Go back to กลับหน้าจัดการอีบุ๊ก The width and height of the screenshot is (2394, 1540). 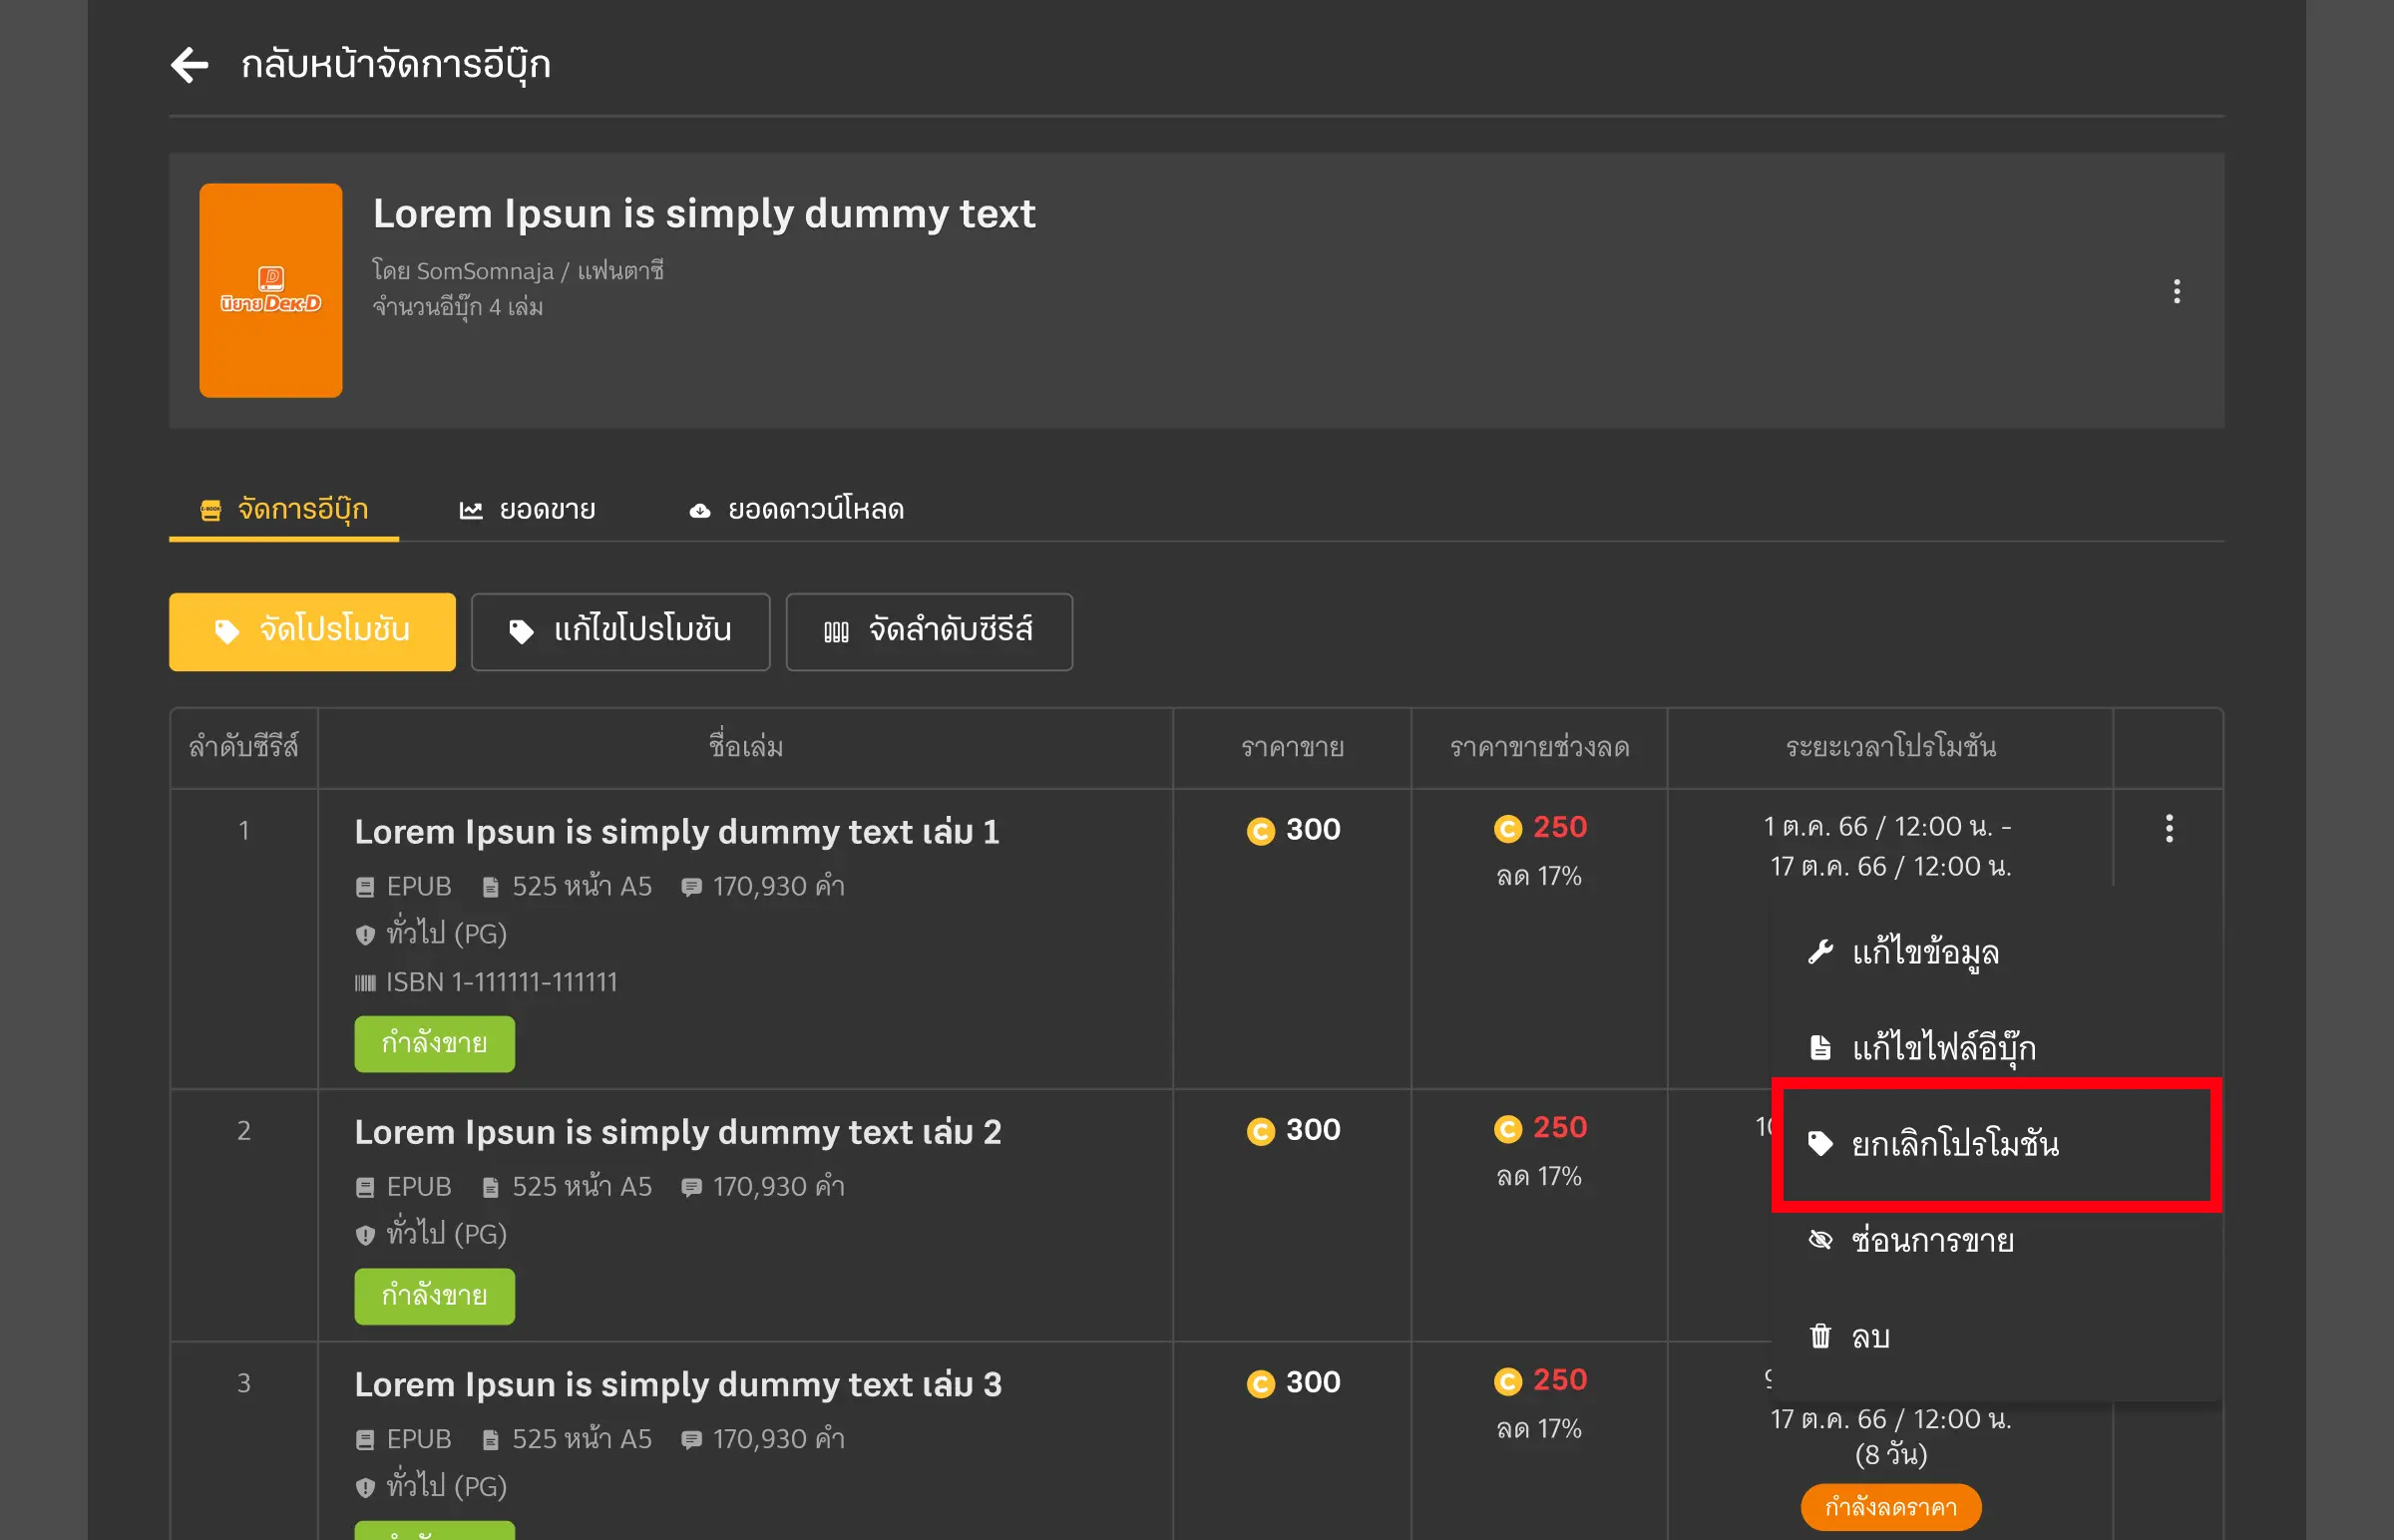click(395, 65)
